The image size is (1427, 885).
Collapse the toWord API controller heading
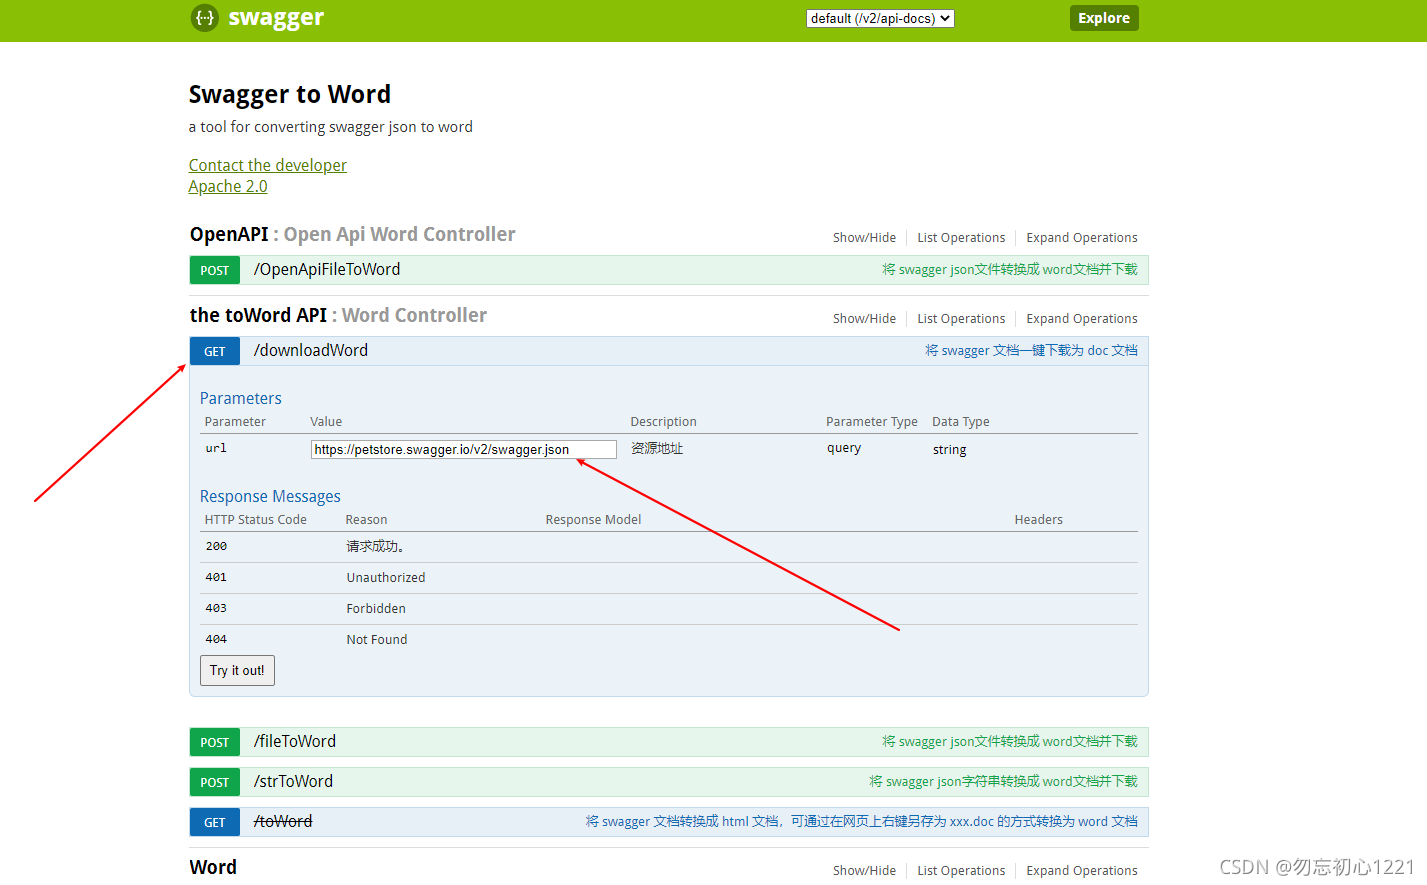click(x=338, y=315)
